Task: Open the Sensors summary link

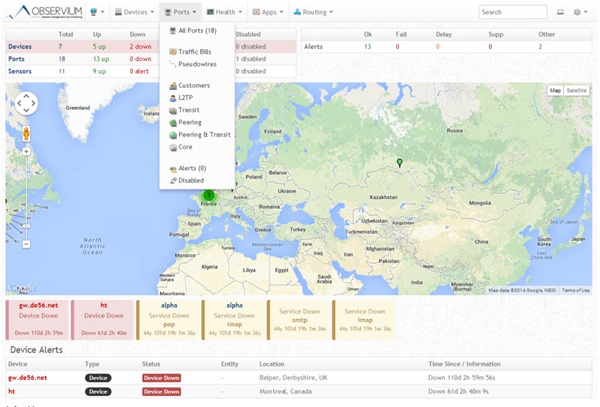Action: click(x=20, y=71)
